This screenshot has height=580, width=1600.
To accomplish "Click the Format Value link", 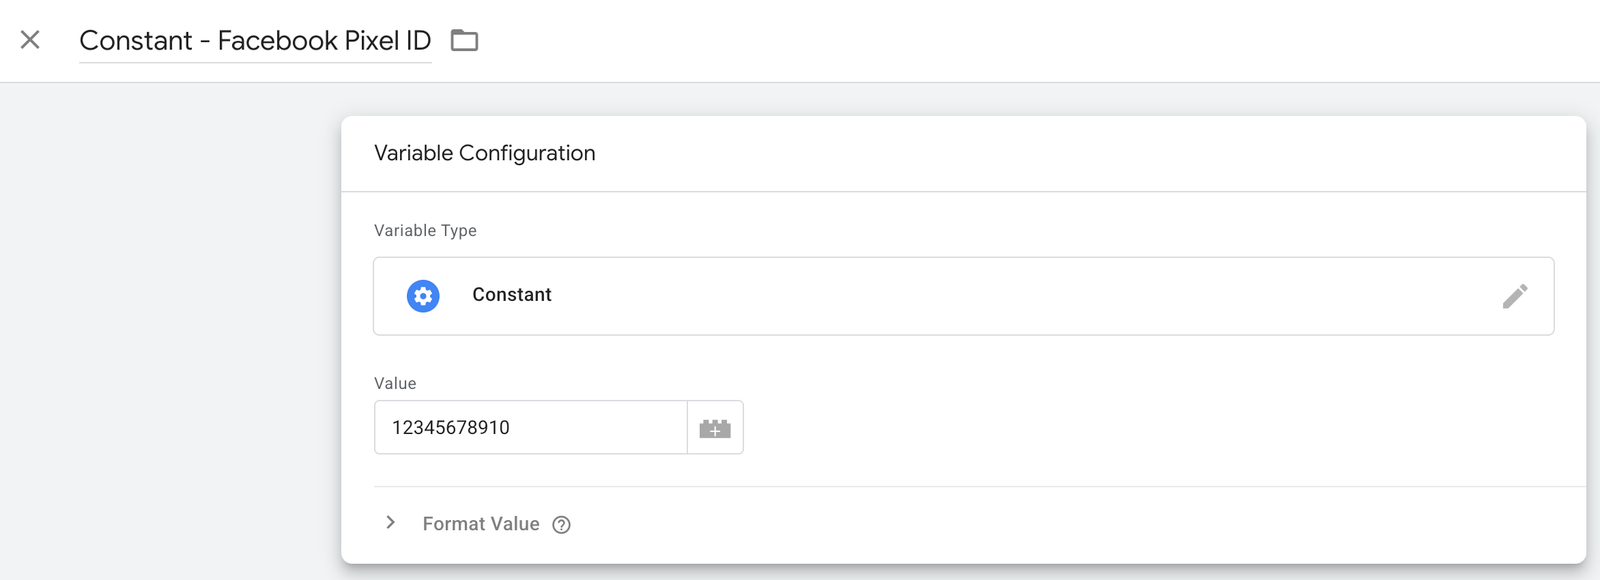I will pos(480,523).
